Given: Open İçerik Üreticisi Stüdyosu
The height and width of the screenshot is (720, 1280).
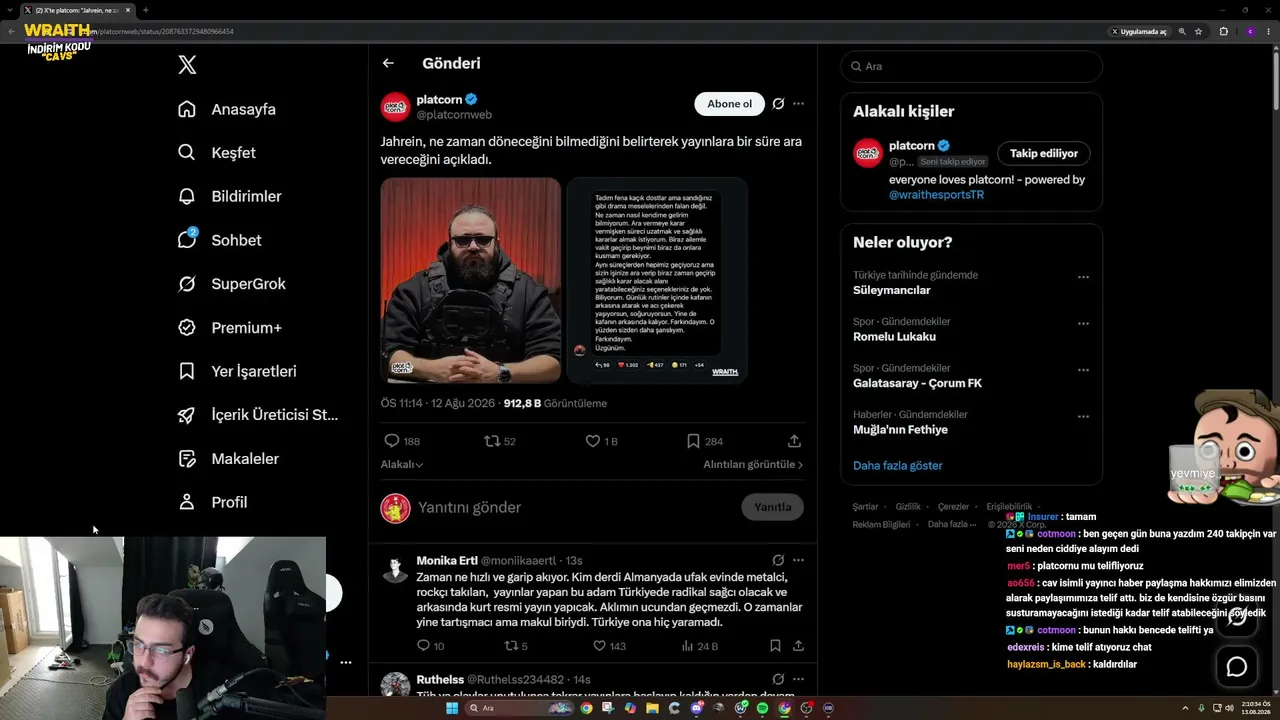Looking at the screenshot, I should click(257, 415).
